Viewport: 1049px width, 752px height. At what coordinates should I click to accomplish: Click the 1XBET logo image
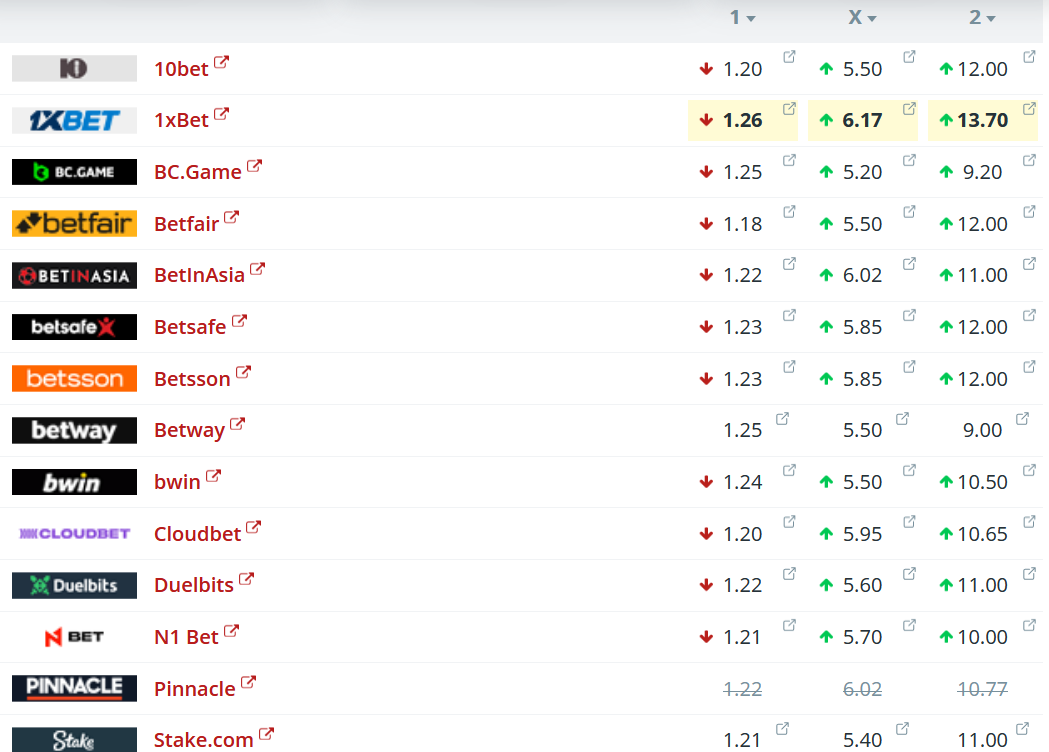pyautogui.click(x=74, y=120)
